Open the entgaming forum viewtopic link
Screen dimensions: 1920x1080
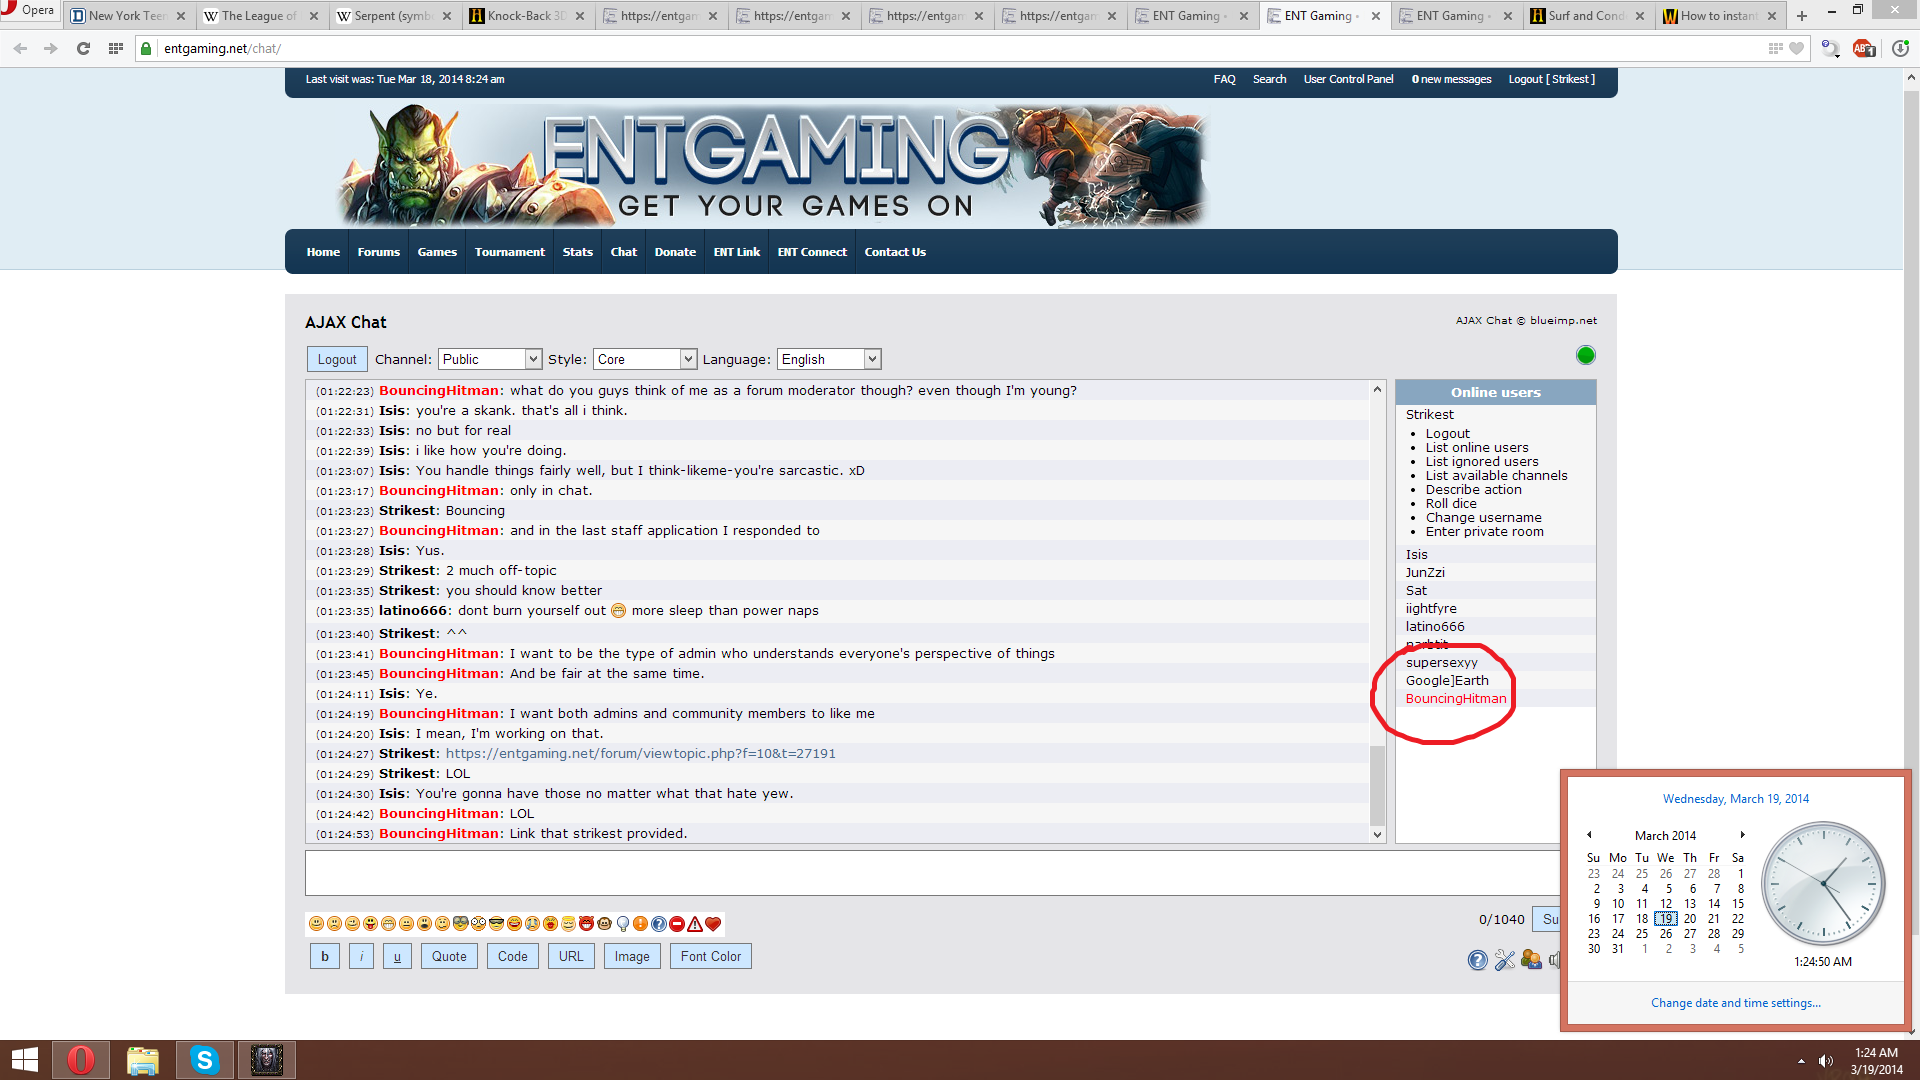coord(641,754)
